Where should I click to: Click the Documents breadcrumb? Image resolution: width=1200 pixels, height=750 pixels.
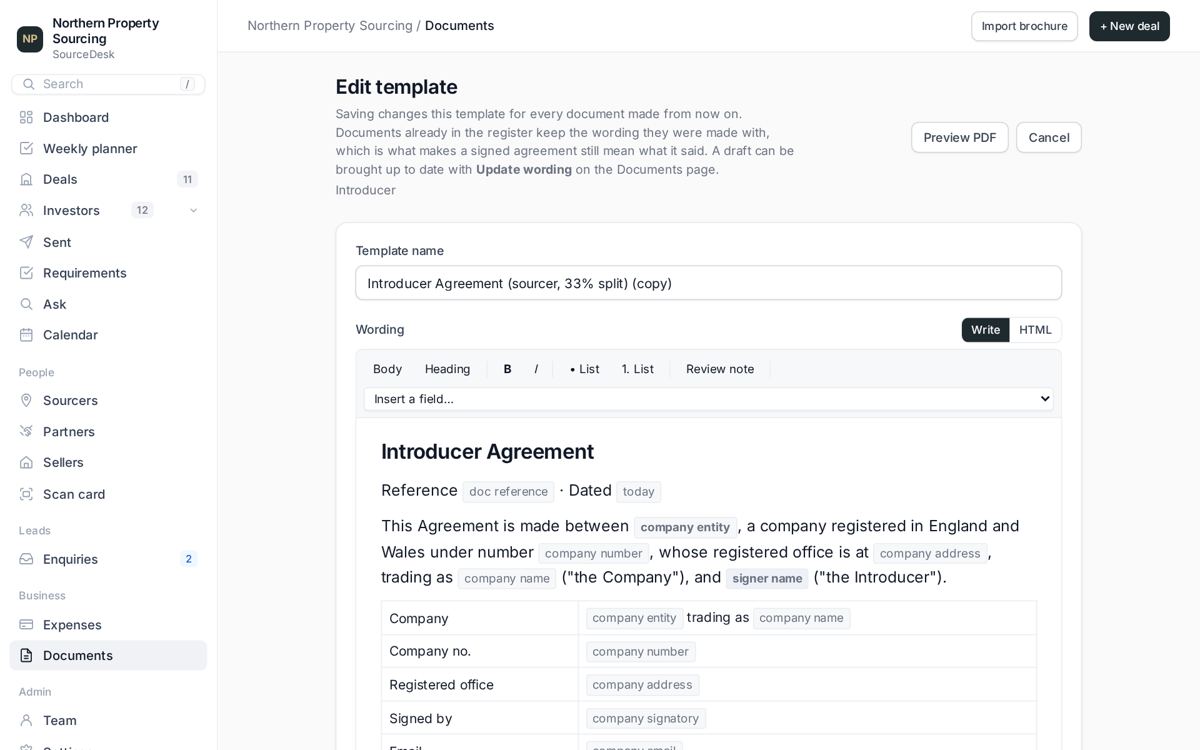tap(459, 26)
